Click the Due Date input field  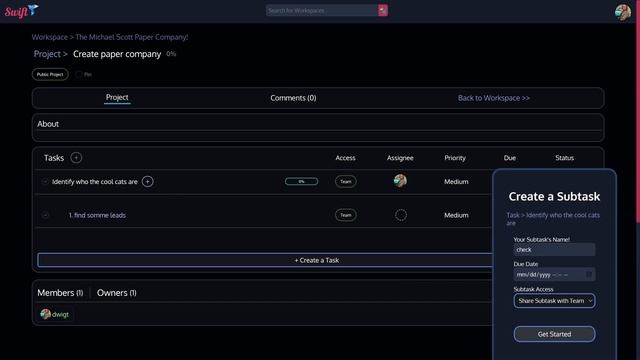[554, 275]
